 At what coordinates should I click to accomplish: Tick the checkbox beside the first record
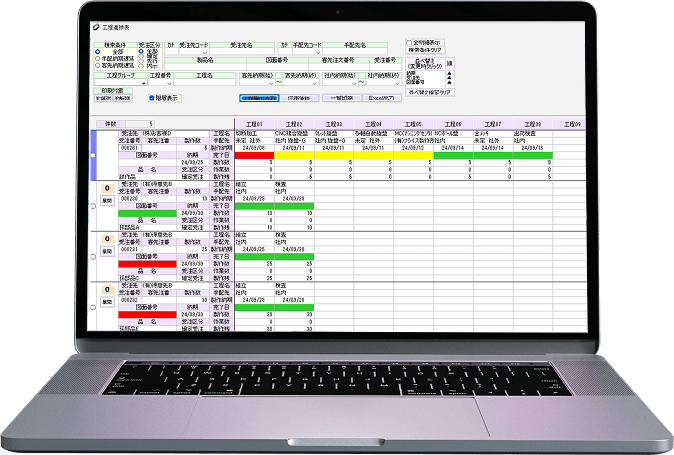coord(94,156)
